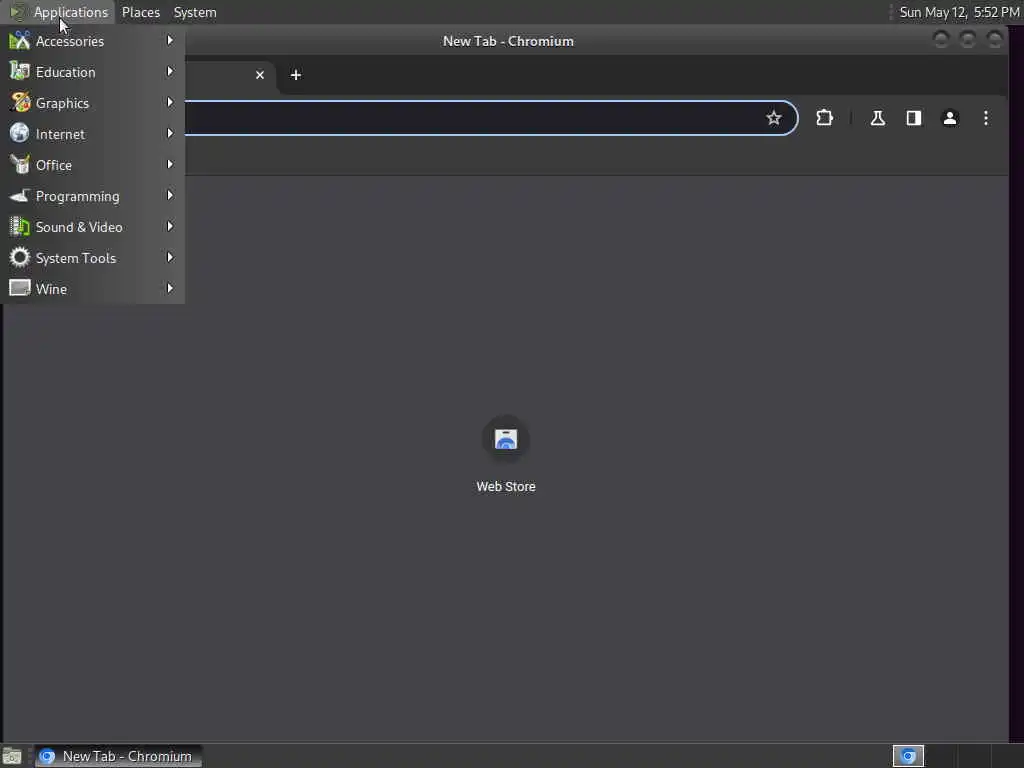This screenshot has height=768, width=1024.
Task: Open the Chromium Extensions puzzle icon
Action: click(825, 118)
